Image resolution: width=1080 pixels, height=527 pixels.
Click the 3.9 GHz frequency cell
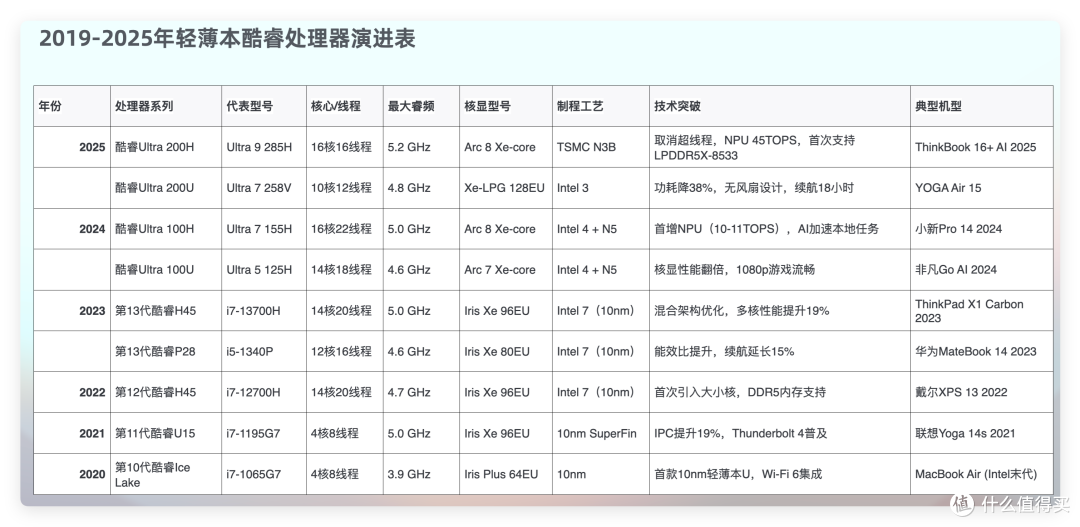[422, 474]
